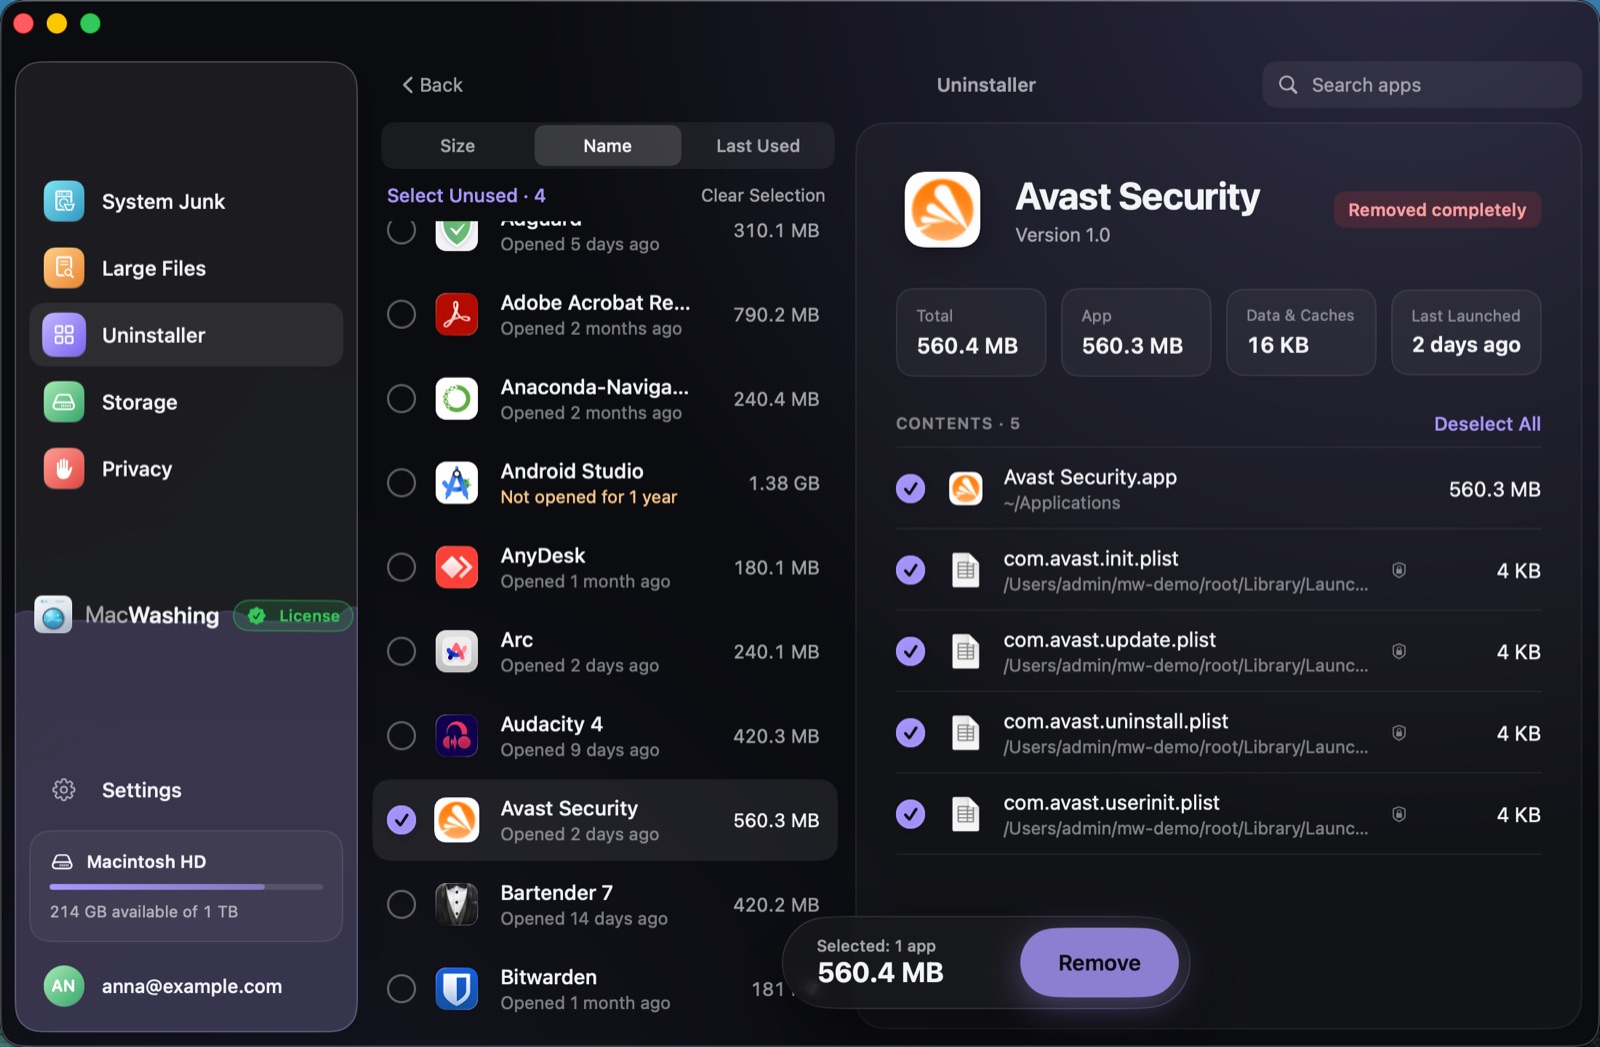Uncheck the Avast Security app in list

402,820
